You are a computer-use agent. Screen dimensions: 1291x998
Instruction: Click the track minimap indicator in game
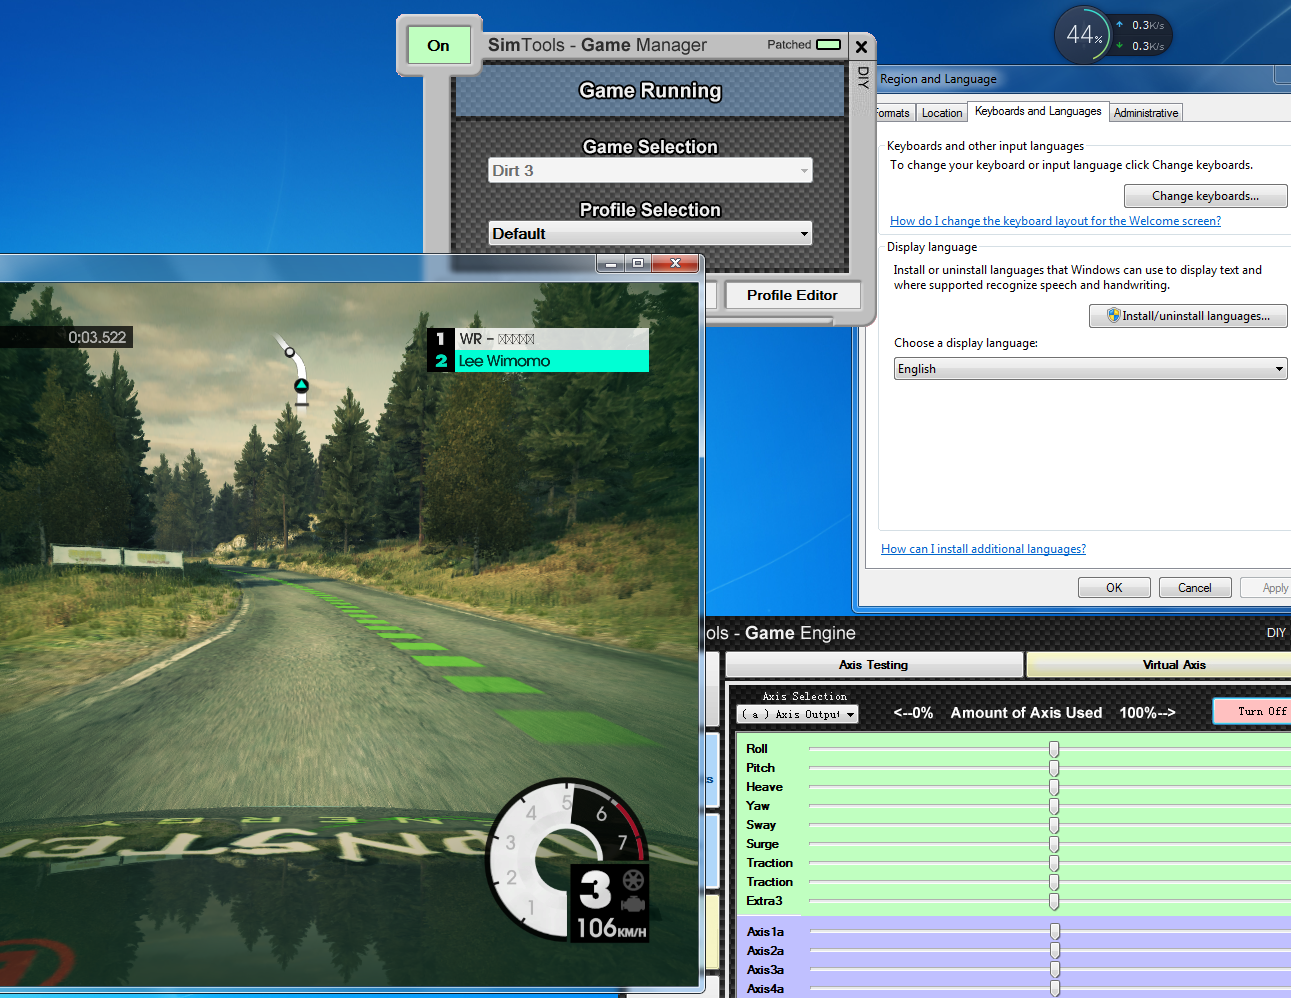[294, 369]
